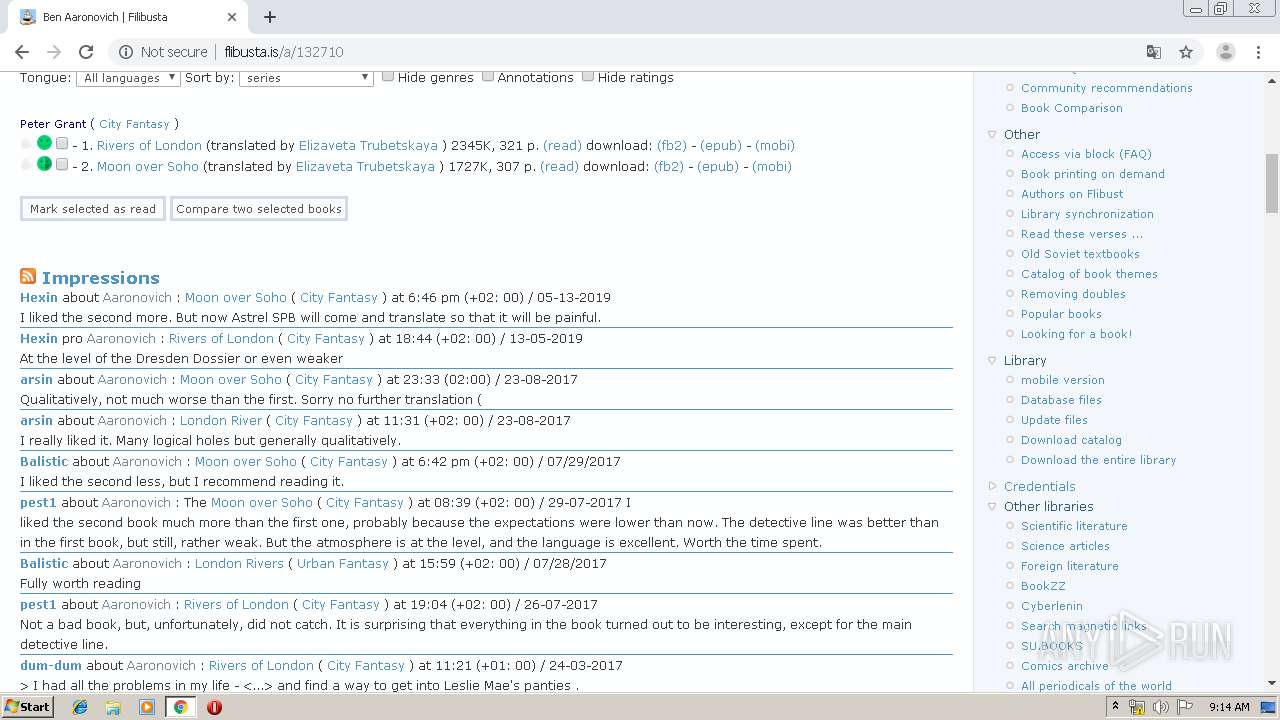Click the RSS feed icon beside Impressions
The height and width of the screenshot is (720, 1280).
tap(28, 277)
